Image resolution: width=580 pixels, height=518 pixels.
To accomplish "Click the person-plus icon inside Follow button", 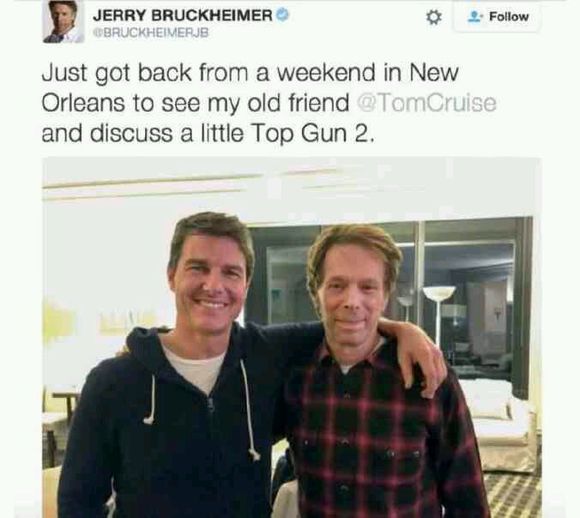I will [475, 17].
